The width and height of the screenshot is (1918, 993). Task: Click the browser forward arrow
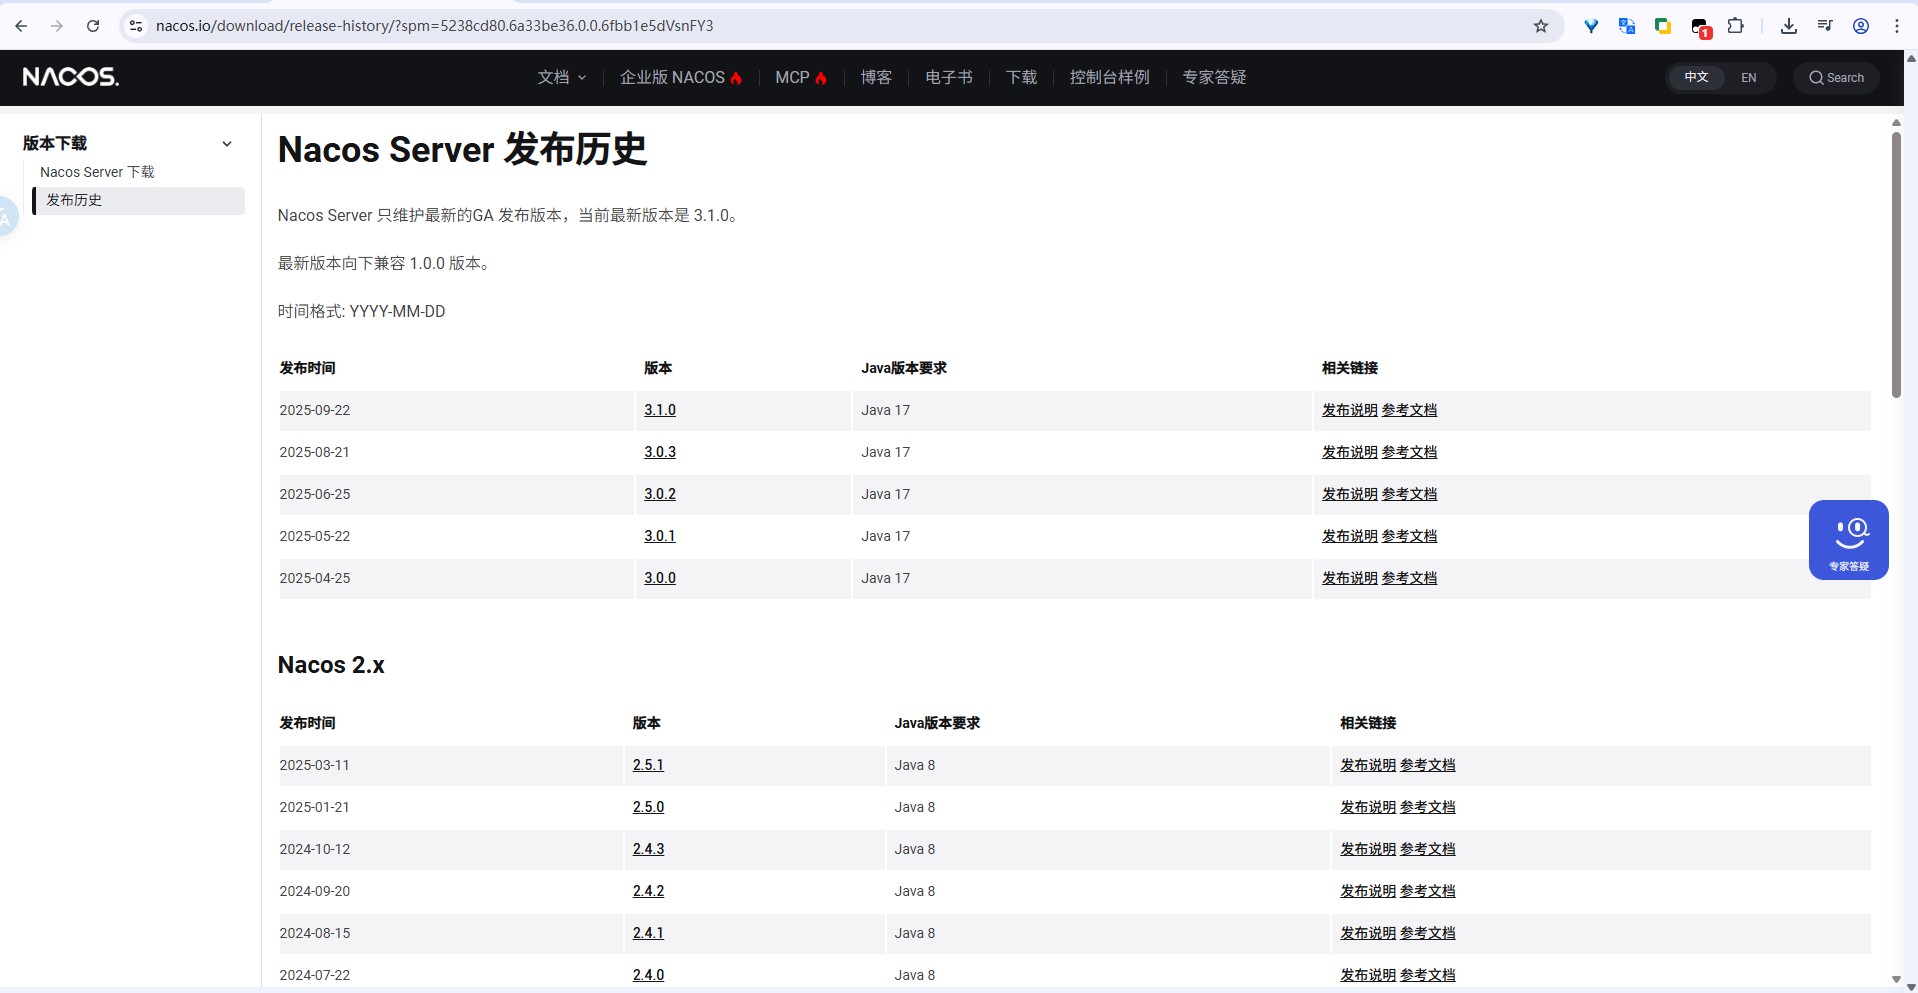(57, 26)
